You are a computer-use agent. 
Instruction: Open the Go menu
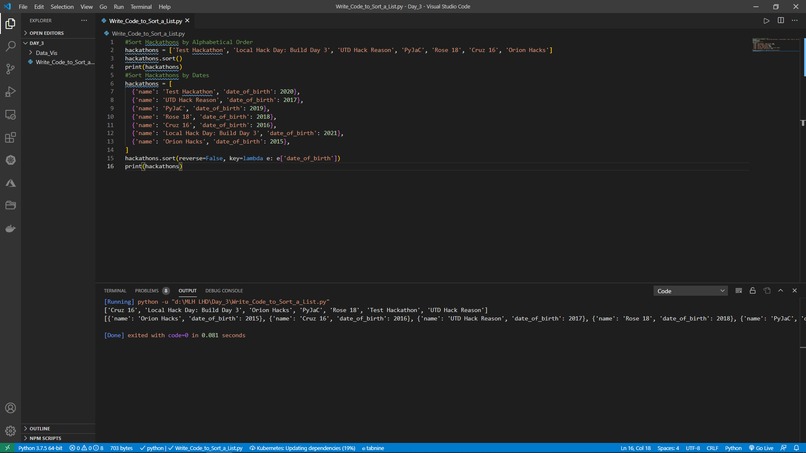point(103,7)
